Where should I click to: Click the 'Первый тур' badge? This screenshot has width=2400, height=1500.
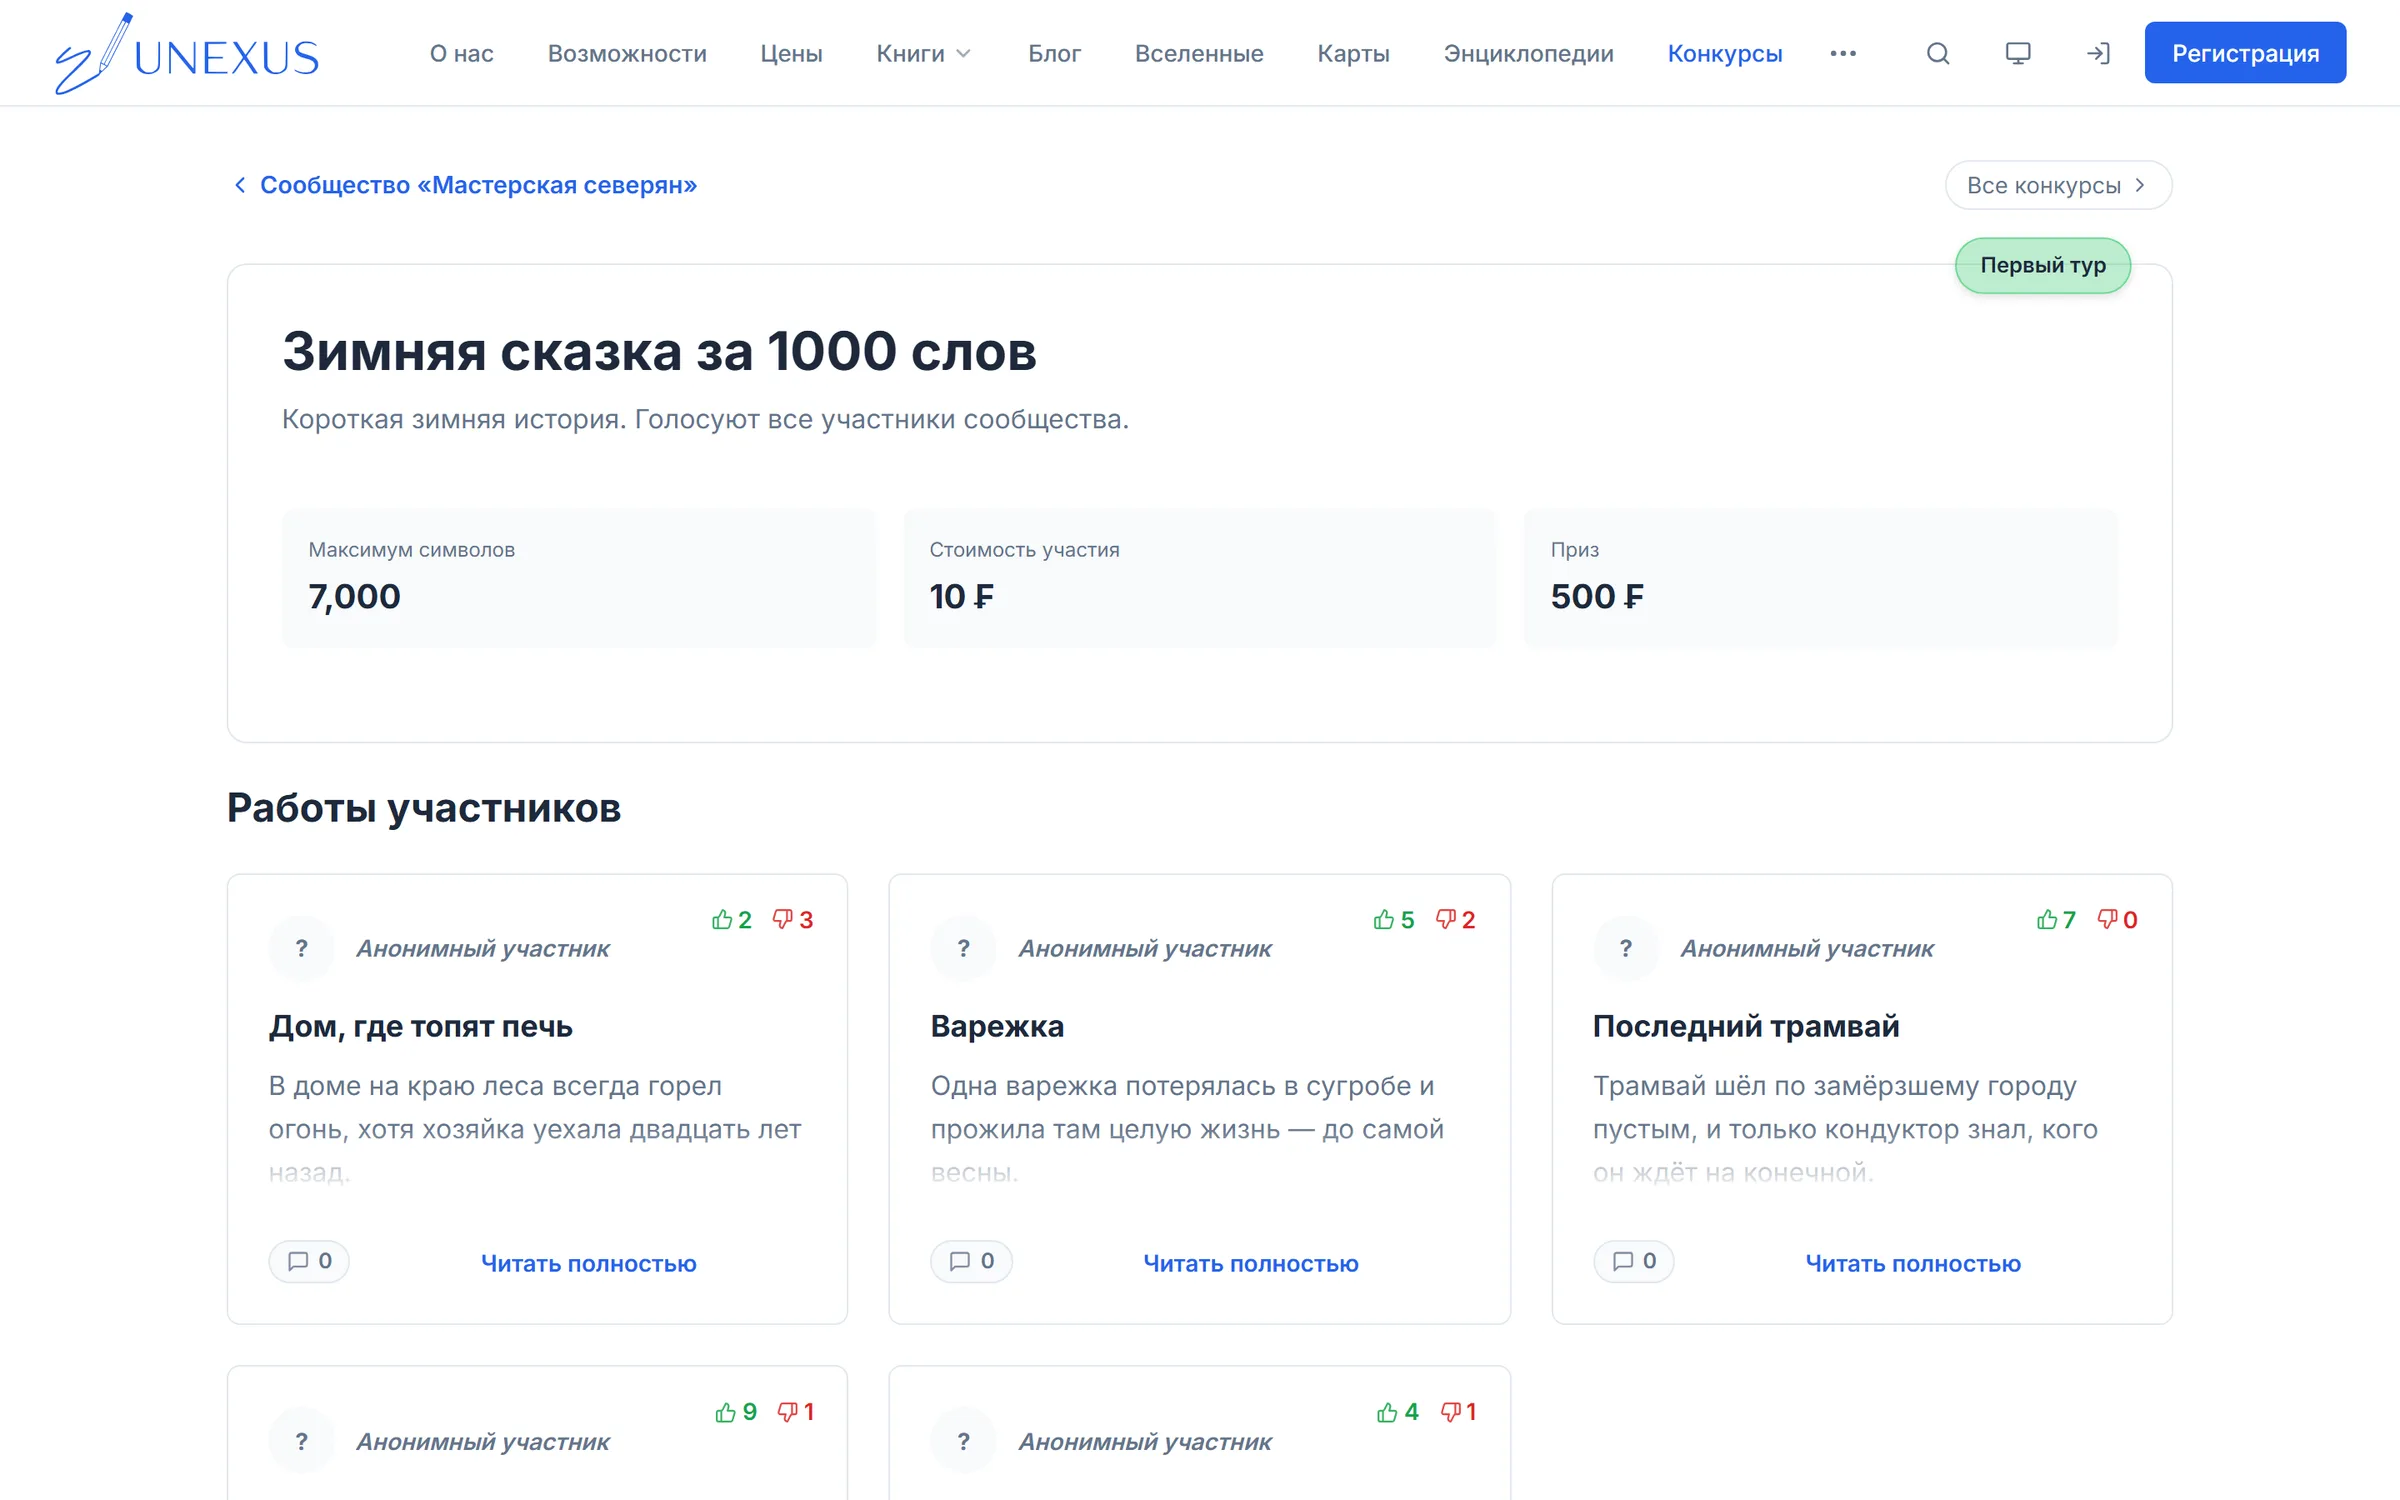click(x=2043, y=265)
